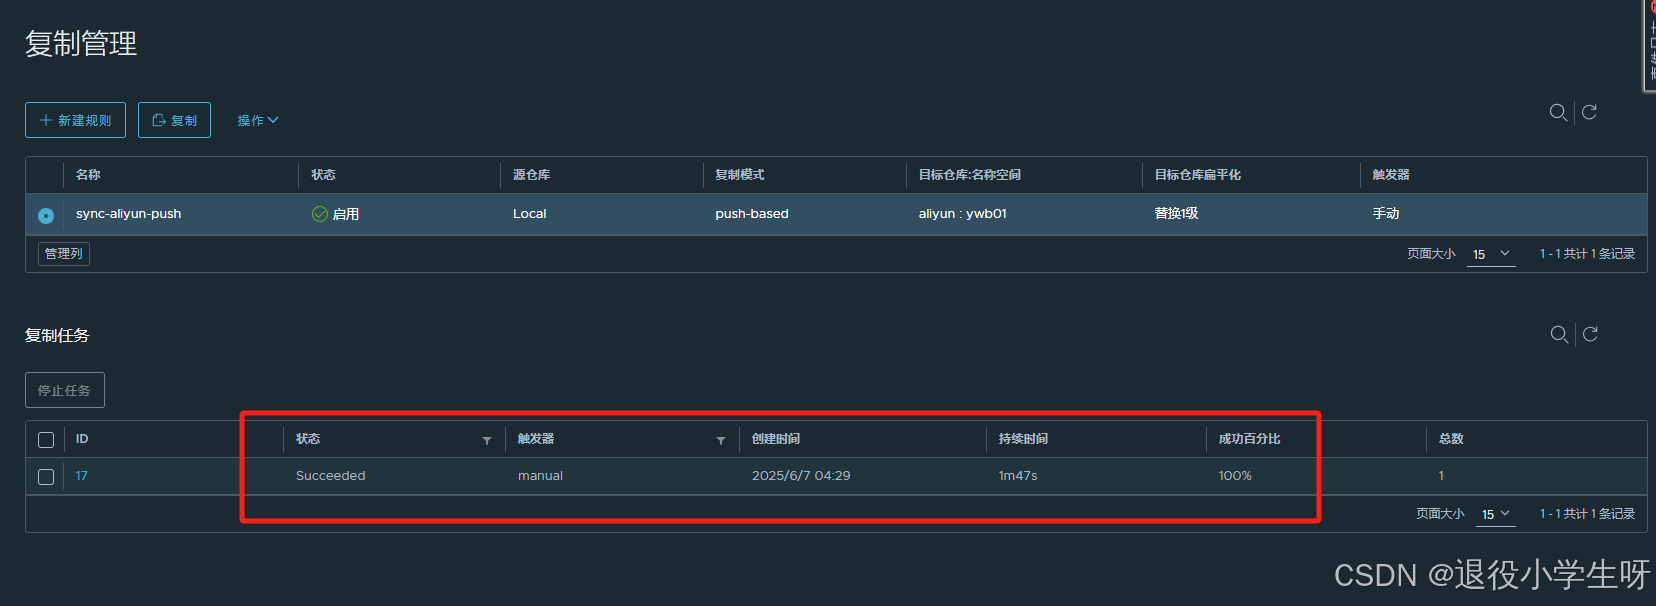The width and height of the screenshot is (1656, 606).
Task: Click the 1m47s duration cell
Action: pyautogui.click(x=1018, y=476)
